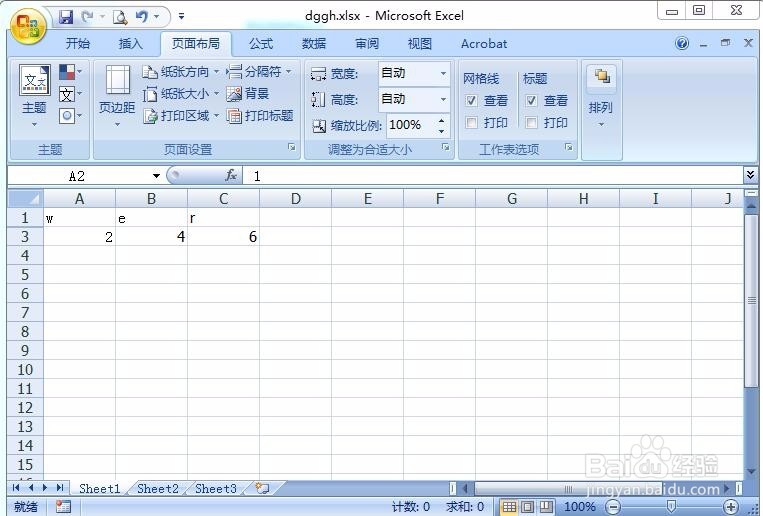Screen dimensions: 763x516
Task: Open the Office button menu
Action: (28, 25)
